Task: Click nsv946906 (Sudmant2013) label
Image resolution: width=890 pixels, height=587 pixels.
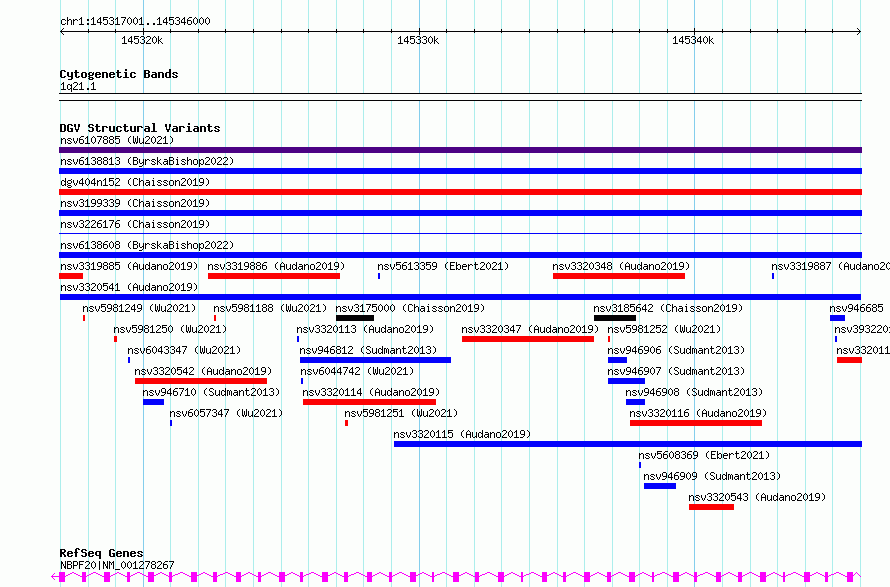Action: tap(676, 350)
